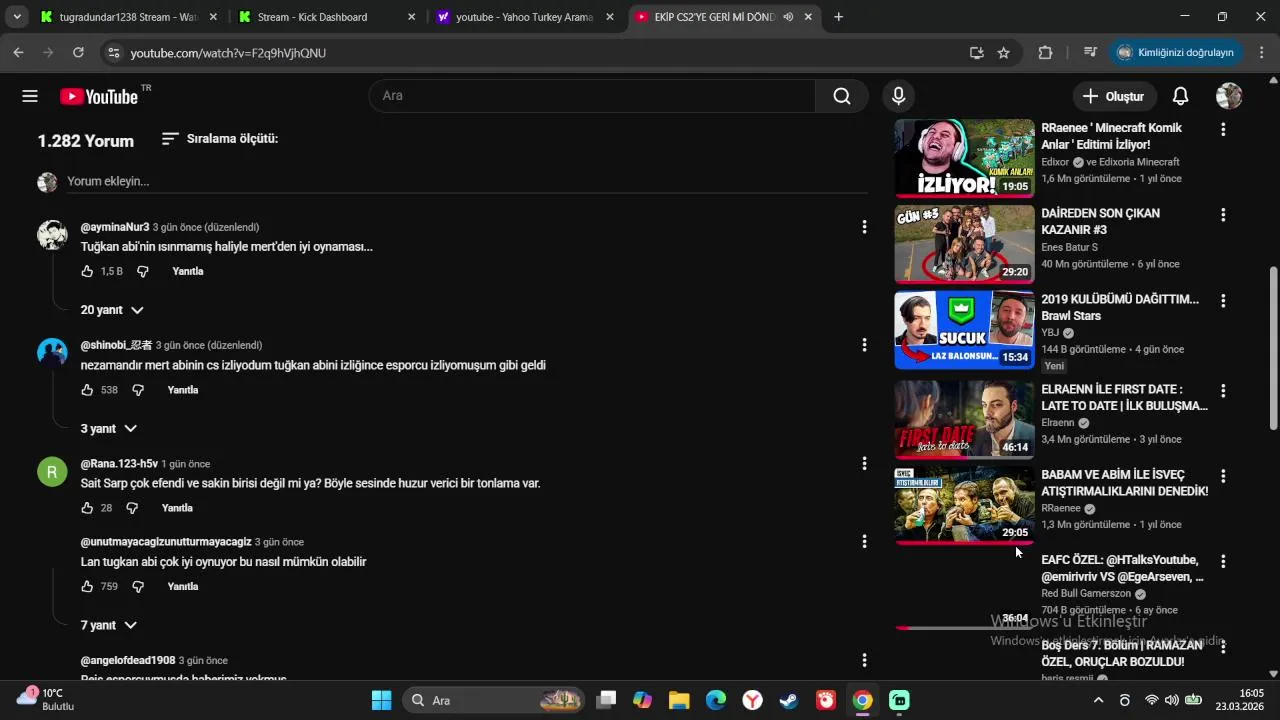The height and width of the screenshot is (720, 1280).
Task: Open options for @unutmayacagizunutturmayacagiz's comment
Action: tap(864, 541)
